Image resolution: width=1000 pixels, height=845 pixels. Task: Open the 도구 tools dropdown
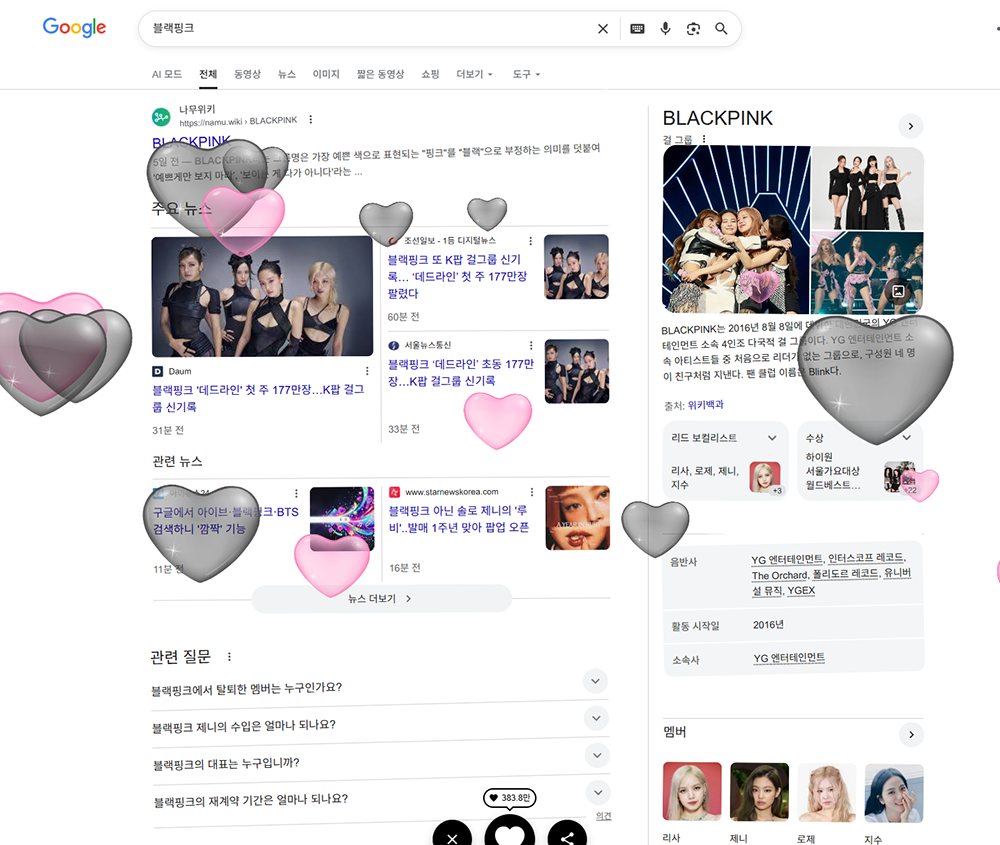coord(526,75)
